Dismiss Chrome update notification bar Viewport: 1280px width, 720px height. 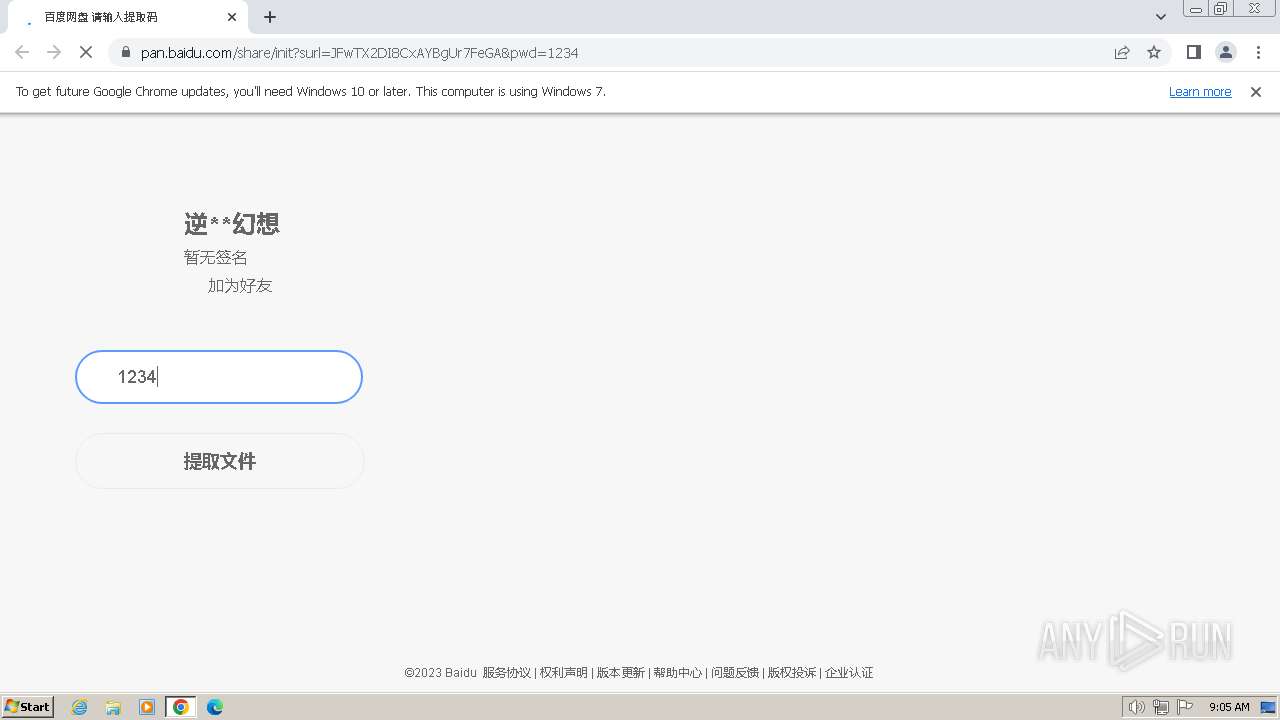(x=1256, y=91)
